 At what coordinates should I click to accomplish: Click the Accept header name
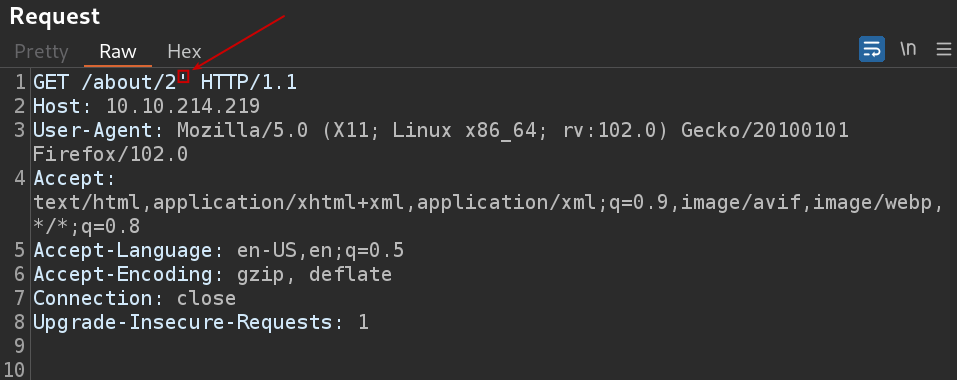coord(69,179)
